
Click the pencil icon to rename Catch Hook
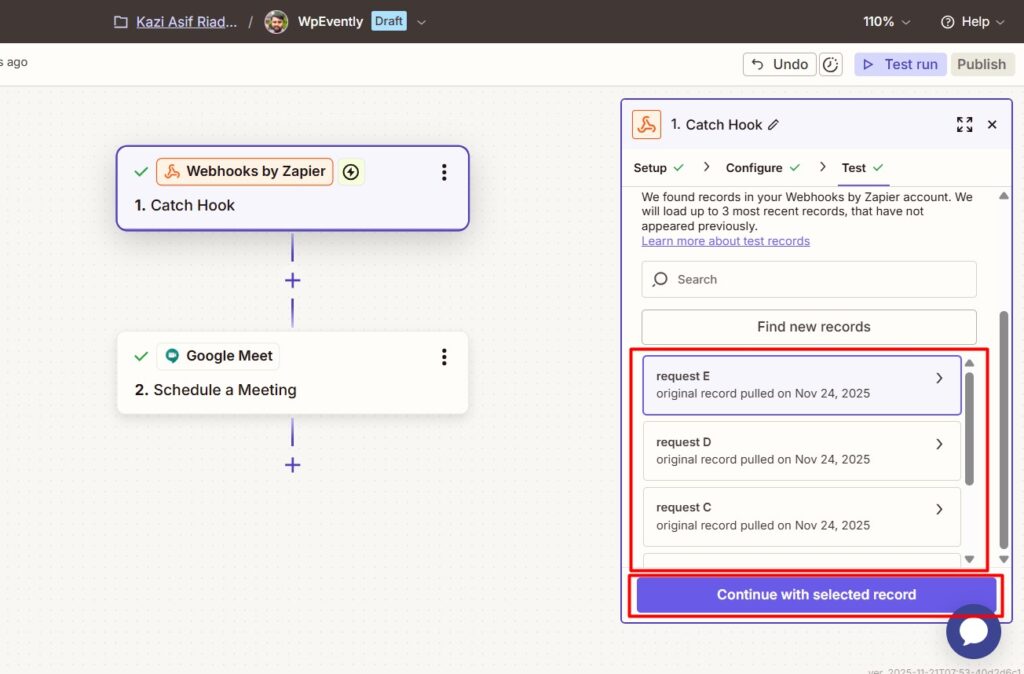(772, 124)
